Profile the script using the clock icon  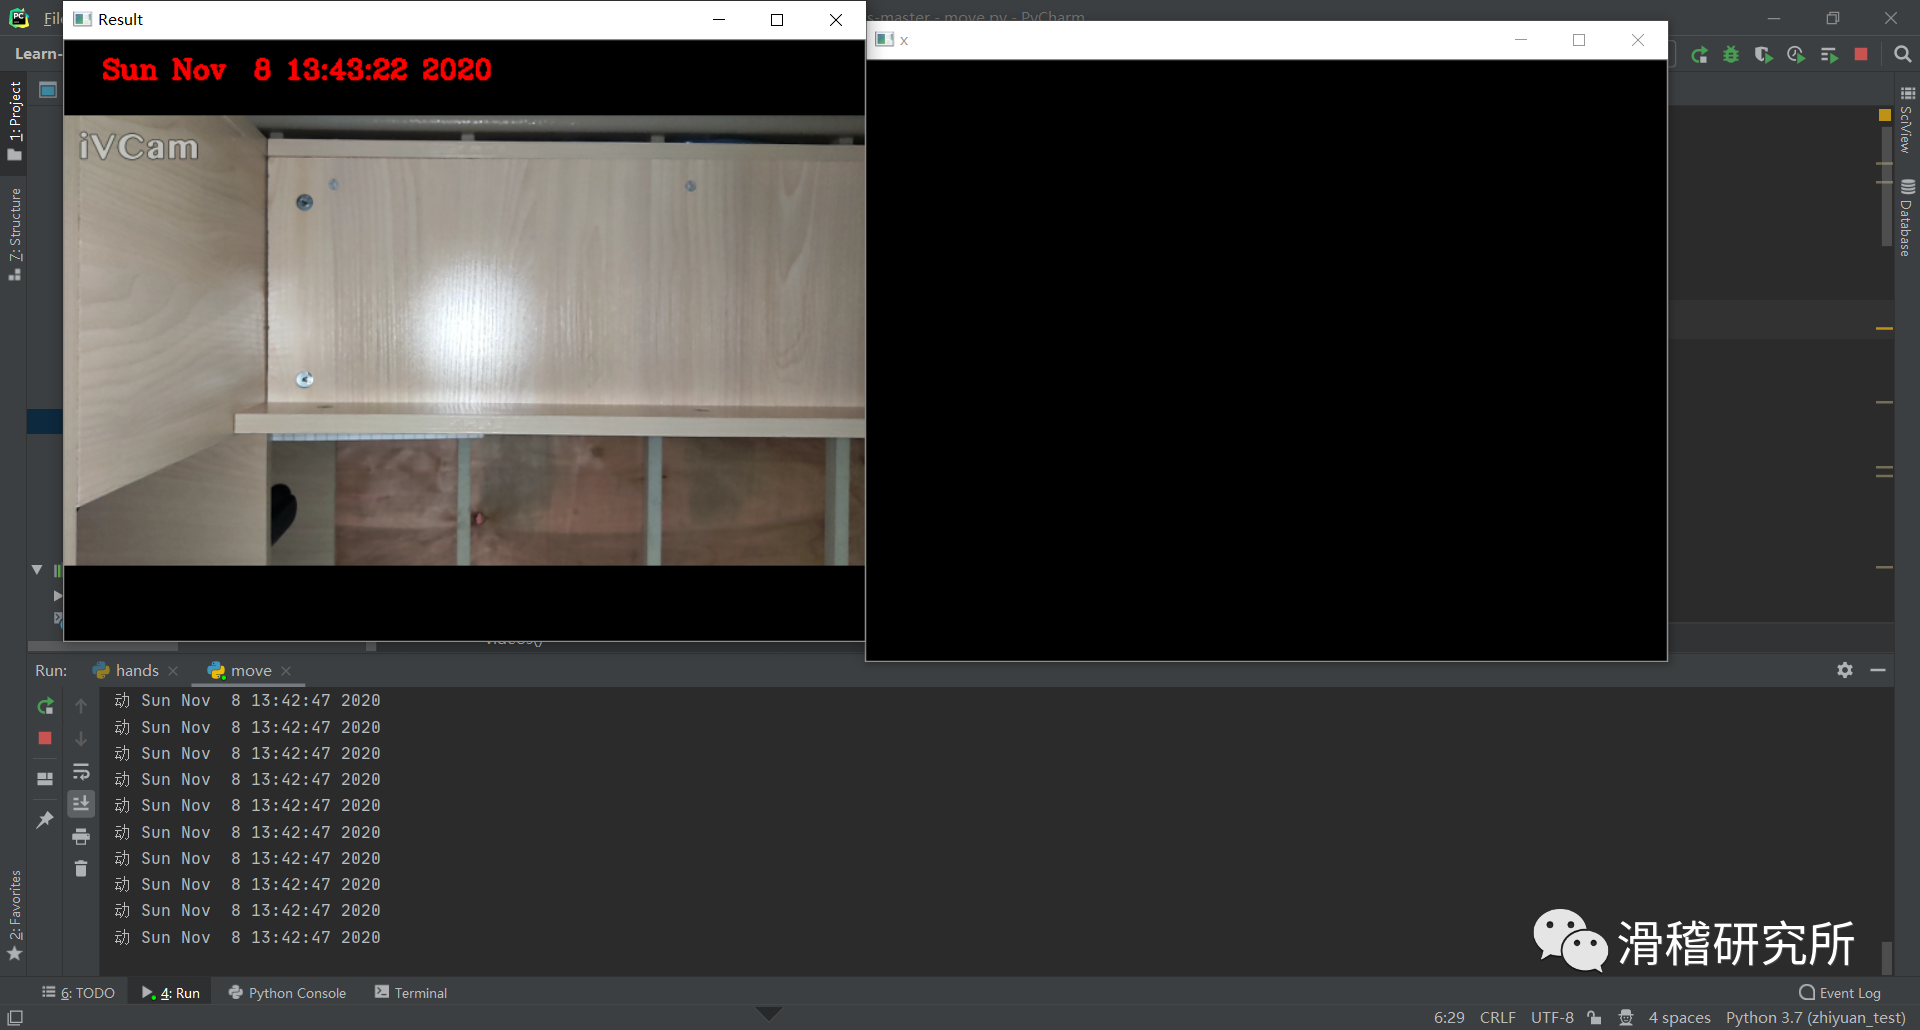tap(1796, 55)
